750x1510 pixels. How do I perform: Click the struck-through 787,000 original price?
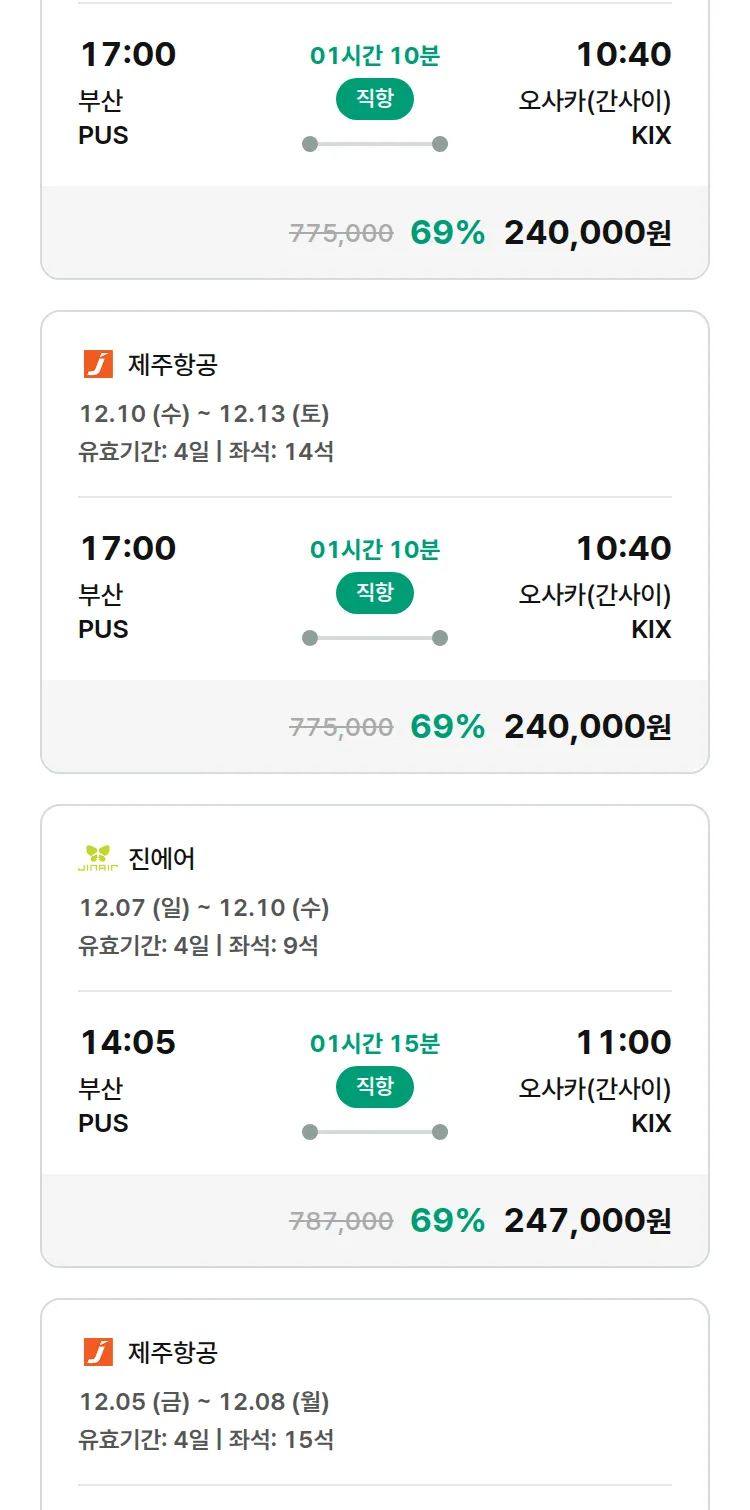coord(341,1221)
